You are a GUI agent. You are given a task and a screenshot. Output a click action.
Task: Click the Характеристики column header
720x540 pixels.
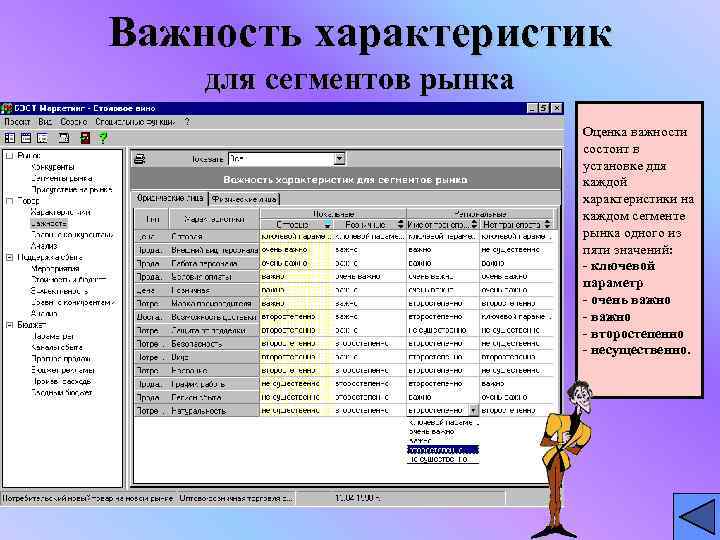(x=214, y=219)
